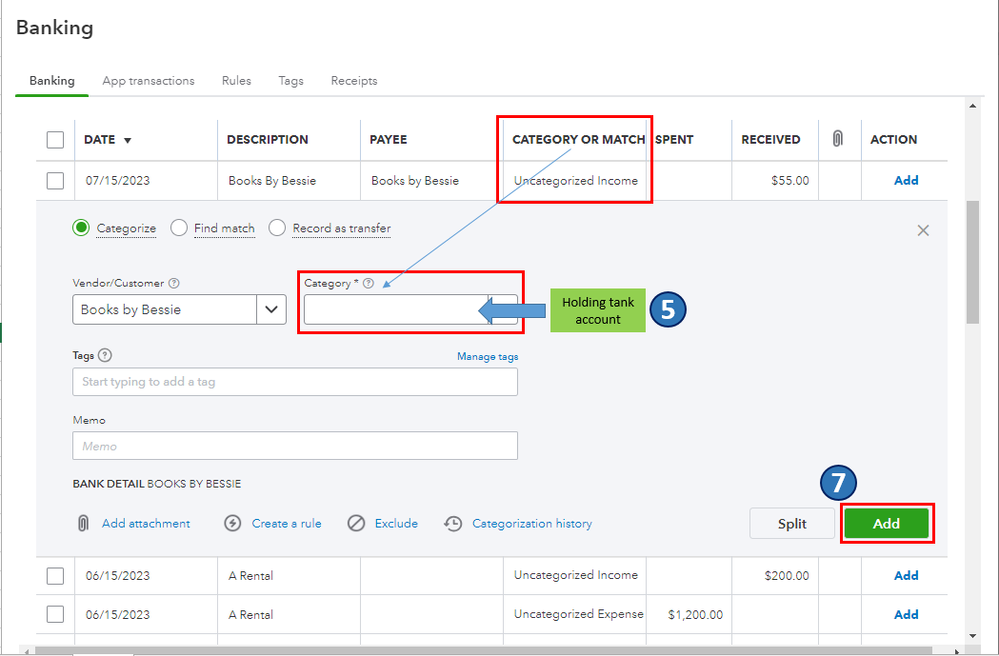
Task: Click into the Memo text field
Action: click(295, 446)
